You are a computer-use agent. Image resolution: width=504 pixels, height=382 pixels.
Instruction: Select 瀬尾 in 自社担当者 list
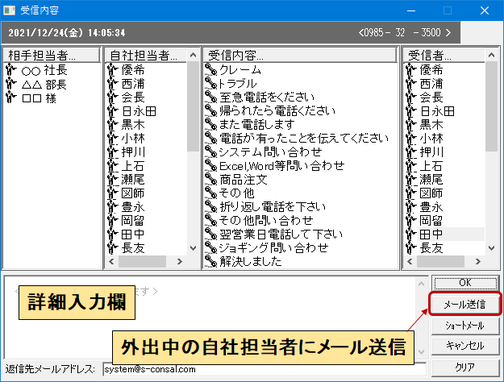pyautogui.click(x=133, y=179)
